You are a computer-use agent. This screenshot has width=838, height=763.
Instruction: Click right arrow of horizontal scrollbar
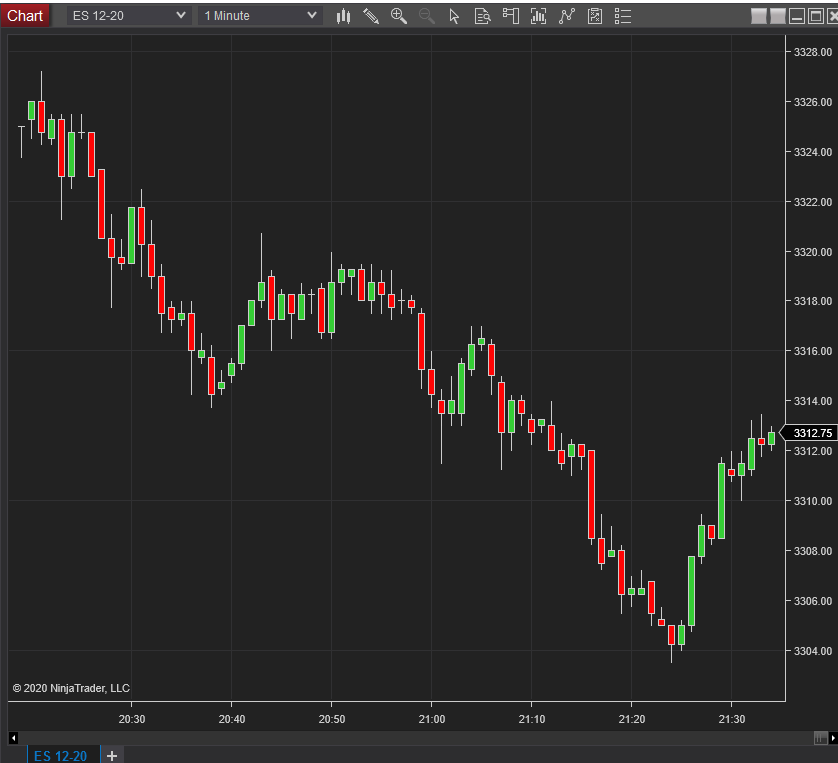833,738
